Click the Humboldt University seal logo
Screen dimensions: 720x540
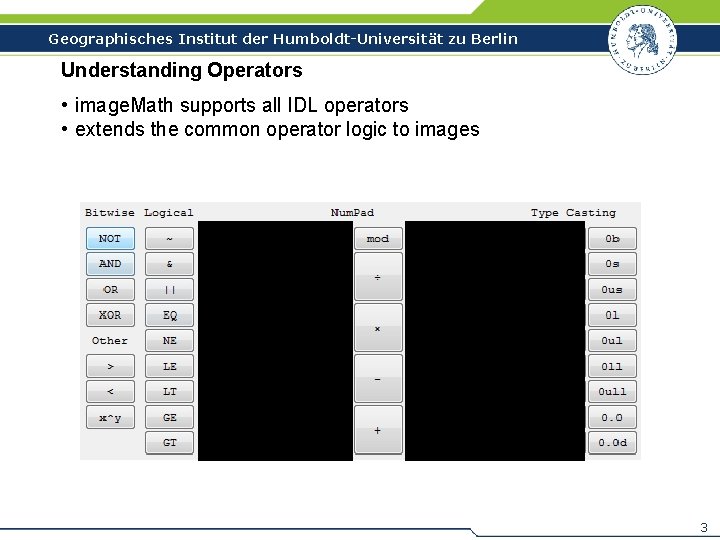point(642,39)
